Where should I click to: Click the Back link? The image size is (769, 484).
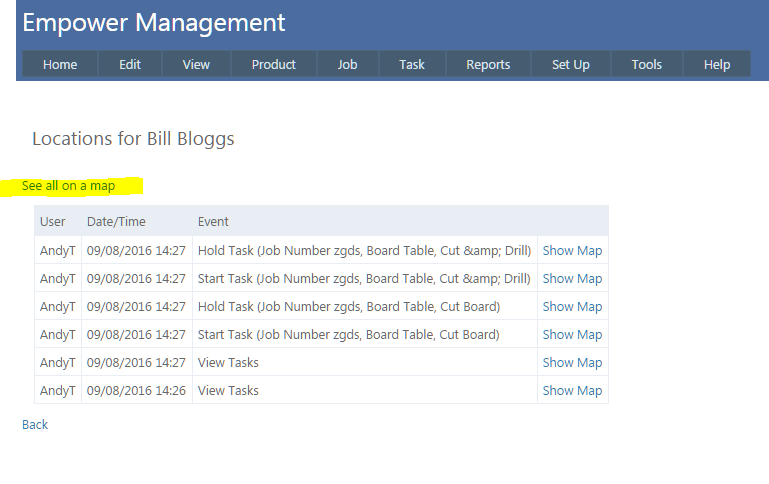coord(35,425)
